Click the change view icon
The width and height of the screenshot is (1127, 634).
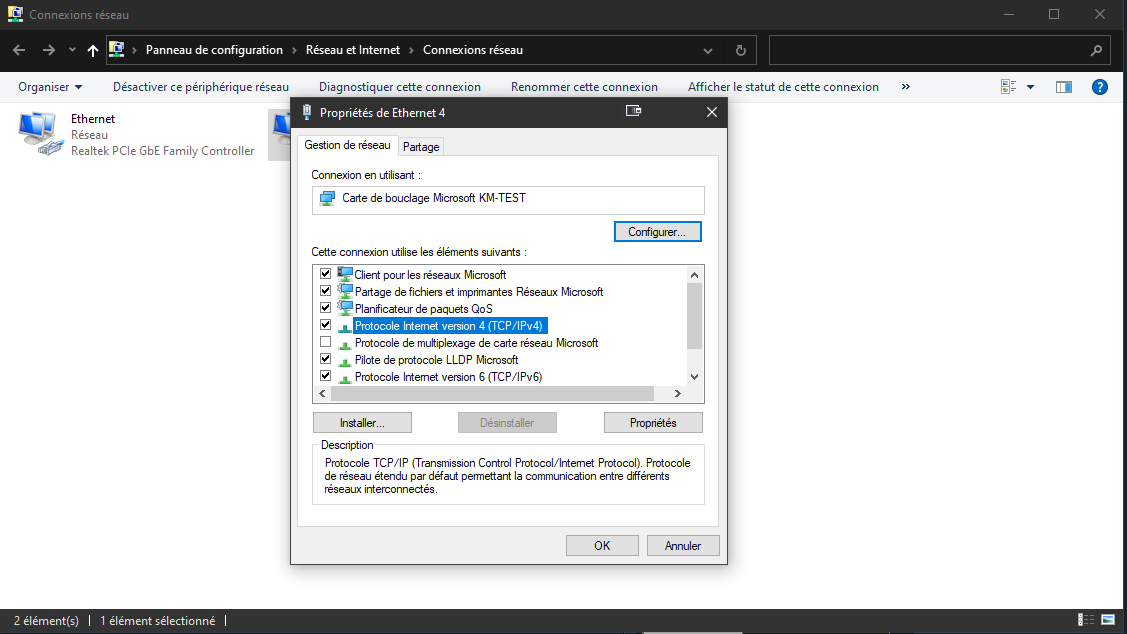coord(1008,87)
